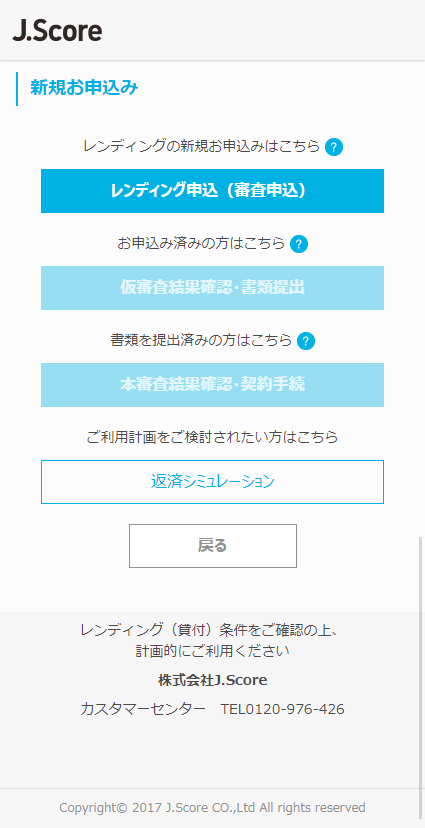Click the TEL0120-976-426 phone number

point(282,709)
